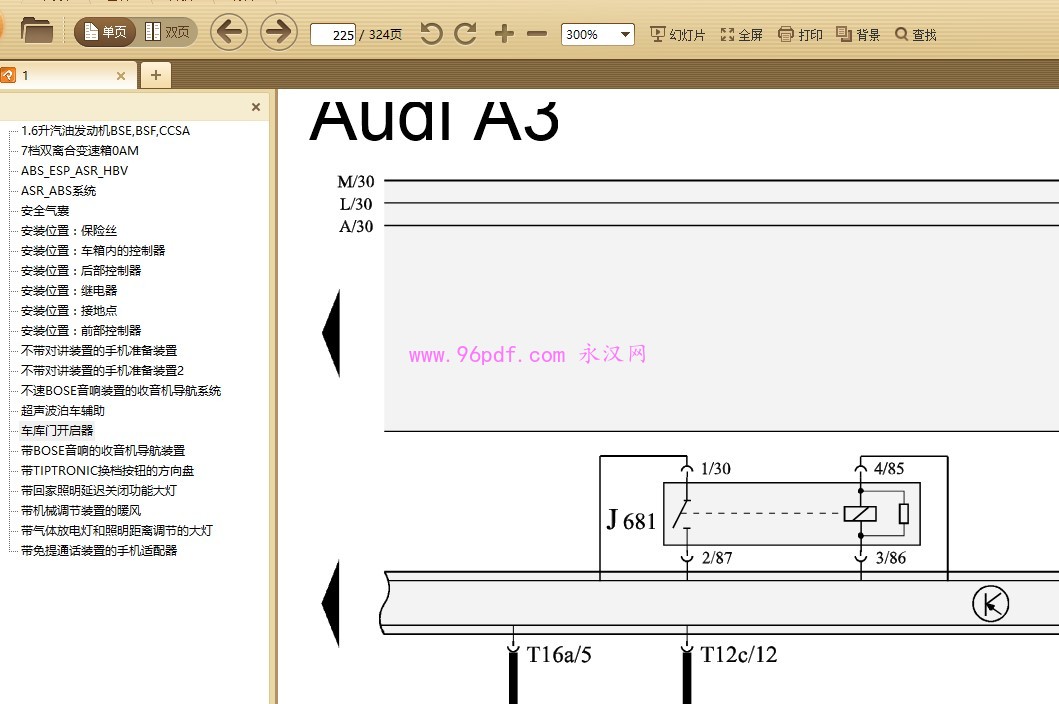Viewport: 1059px width, 704px height.
Task: Open the search tool (查找)
Action: [x=915, y=34]
